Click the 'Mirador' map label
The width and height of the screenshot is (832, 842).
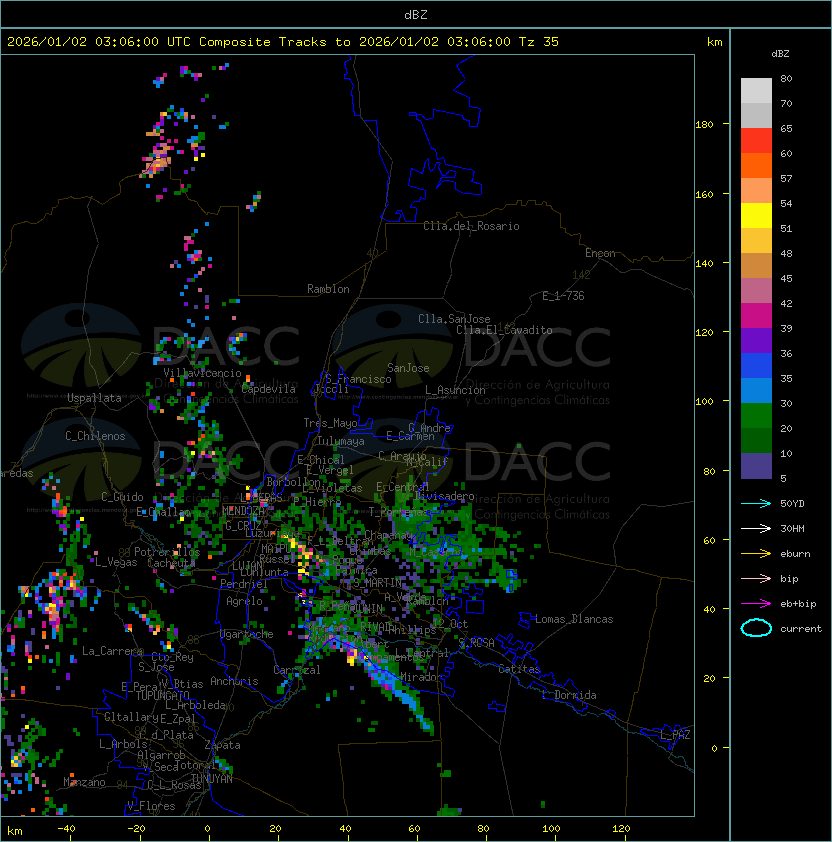(422, 677)
